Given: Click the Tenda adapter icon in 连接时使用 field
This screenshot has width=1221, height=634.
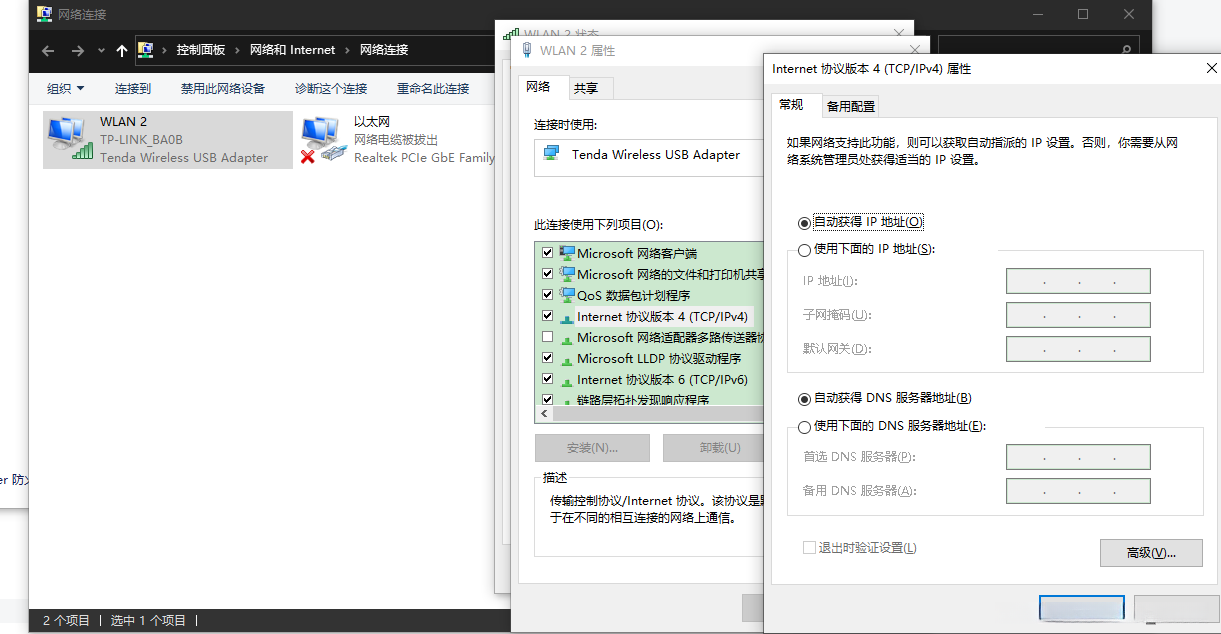Looking at the screenshot, I should [x=551, y=153].
